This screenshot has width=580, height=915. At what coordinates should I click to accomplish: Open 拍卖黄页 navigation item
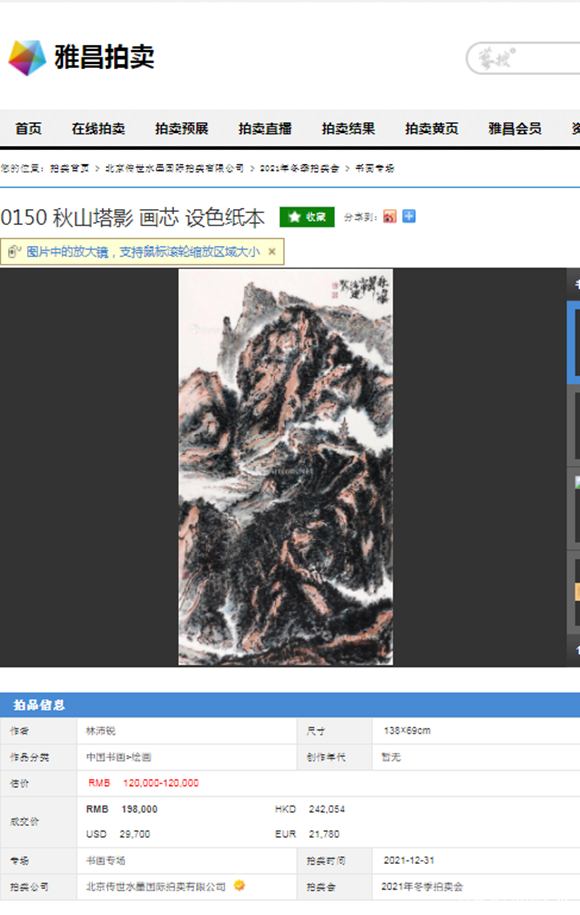point(432,128)
